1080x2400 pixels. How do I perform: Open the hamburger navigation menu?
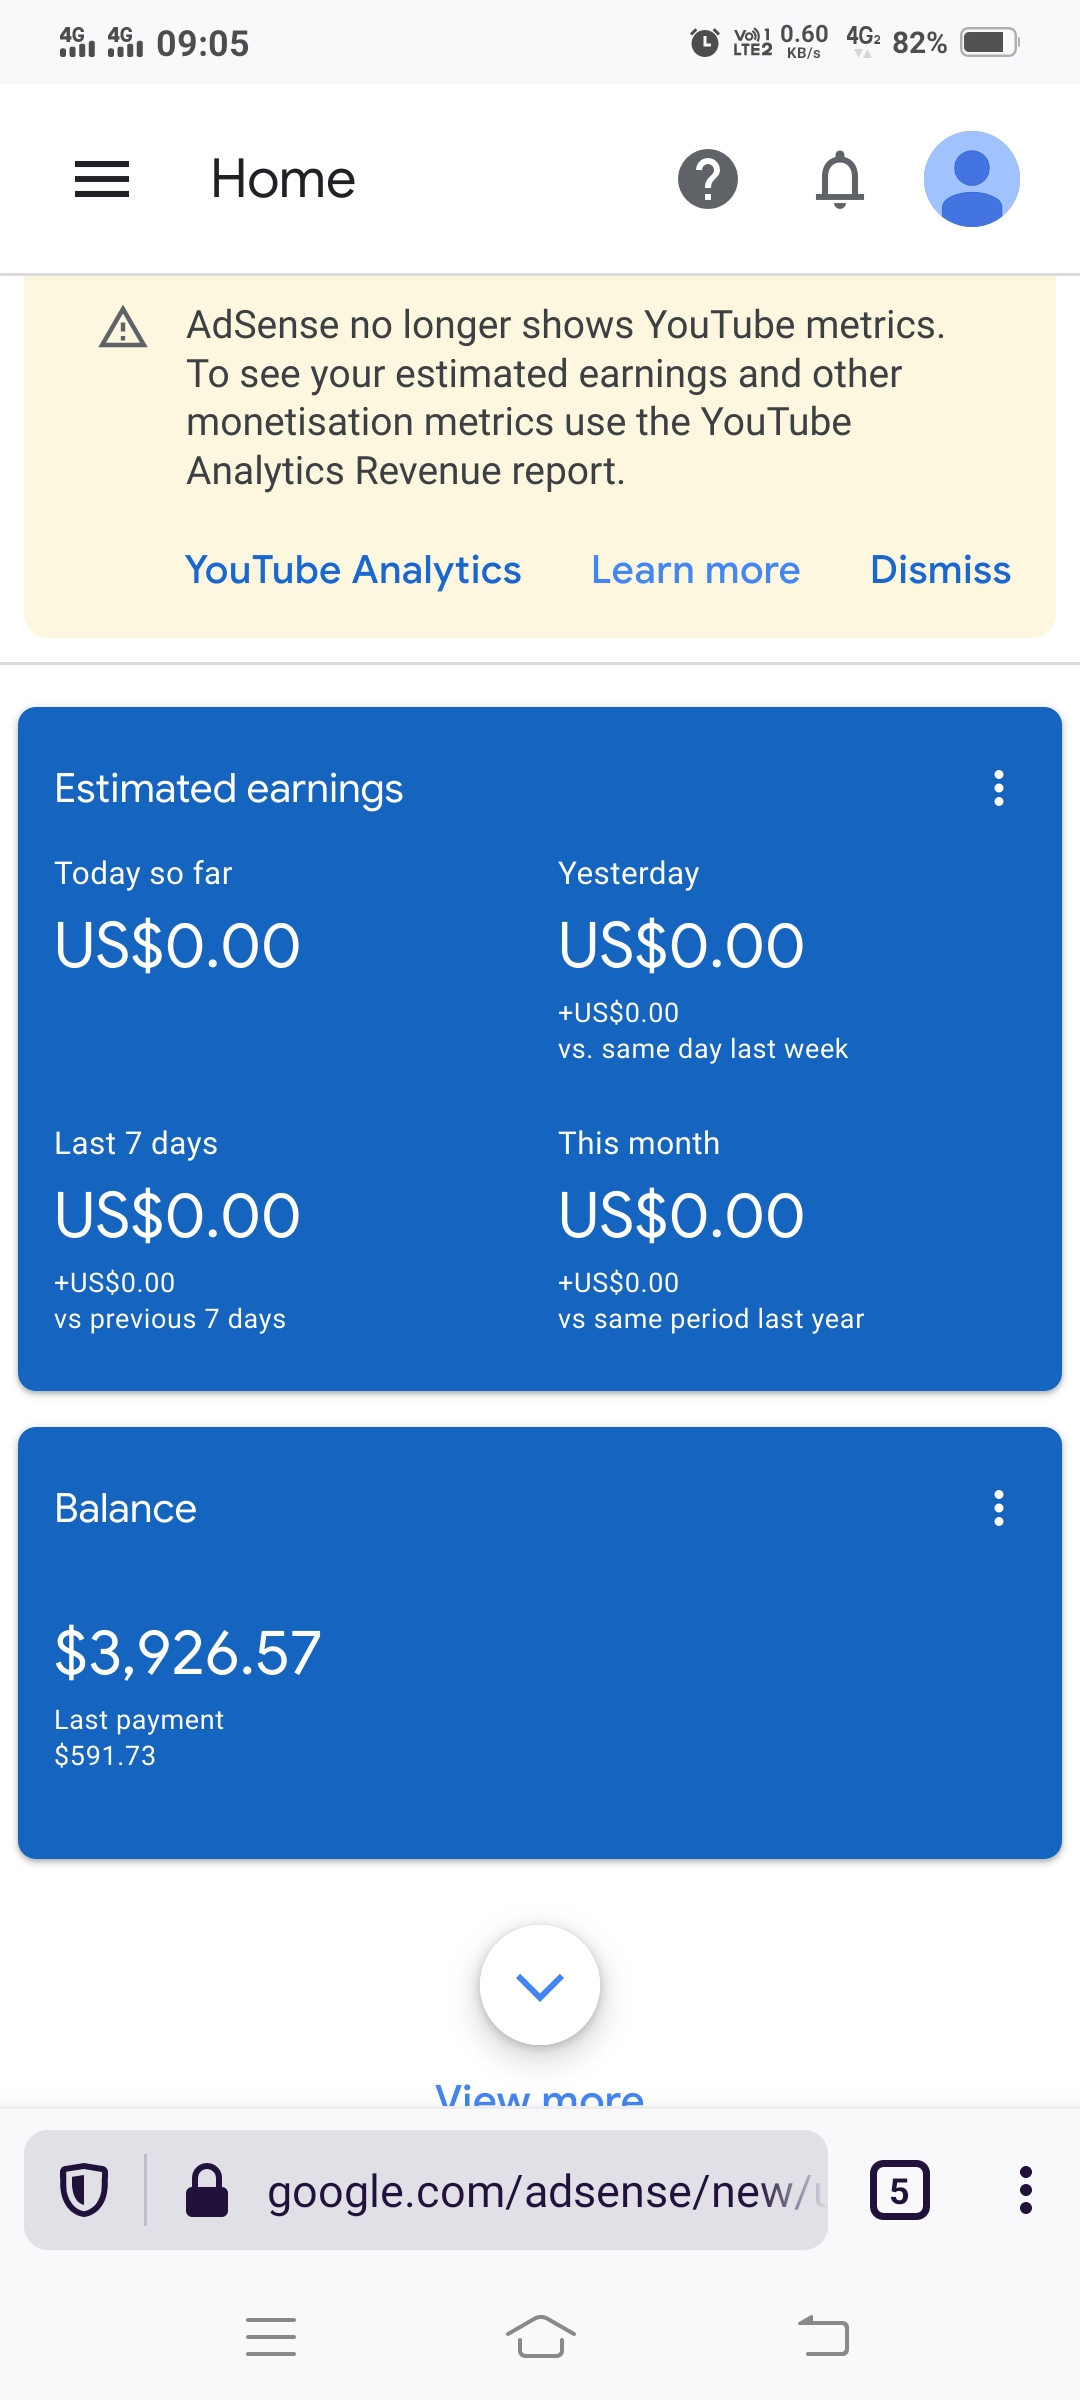click(102, 180)
